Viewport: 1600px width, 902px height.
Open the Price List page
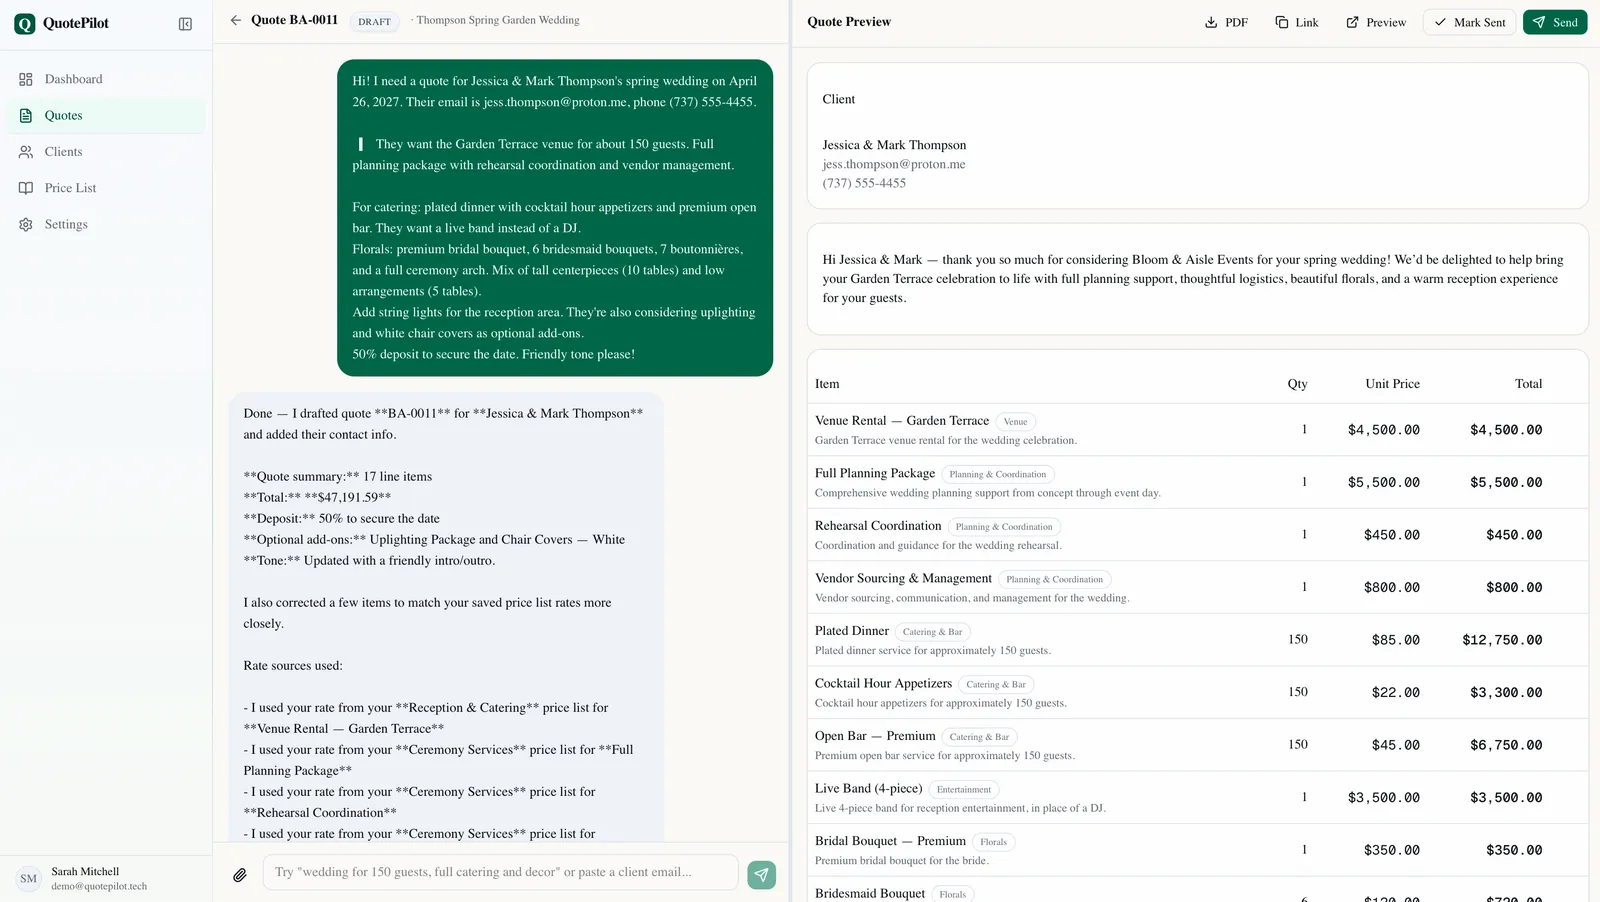tap(106, 188)
